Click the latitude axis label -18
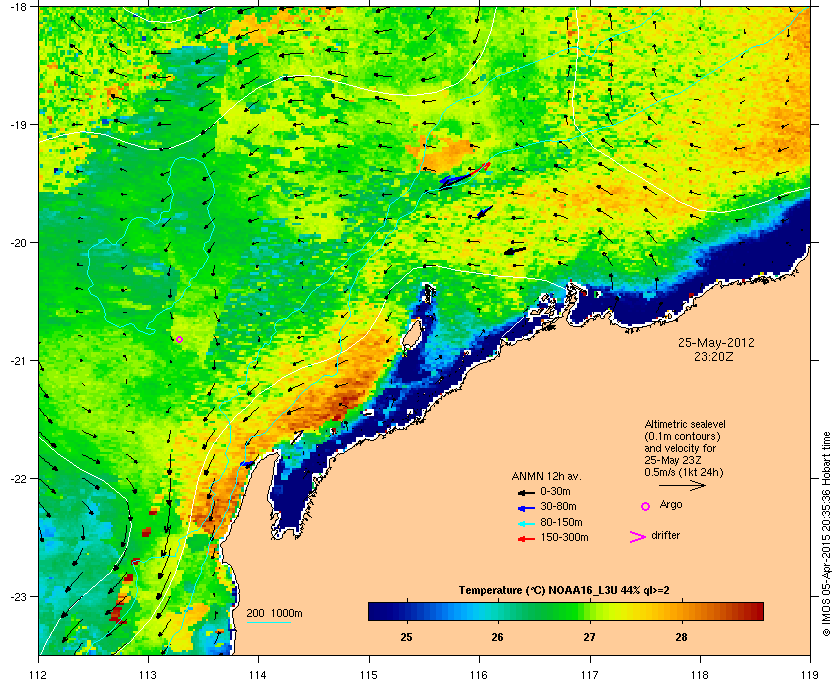This screenshot has width=840, height=680. tap(18, 7)
